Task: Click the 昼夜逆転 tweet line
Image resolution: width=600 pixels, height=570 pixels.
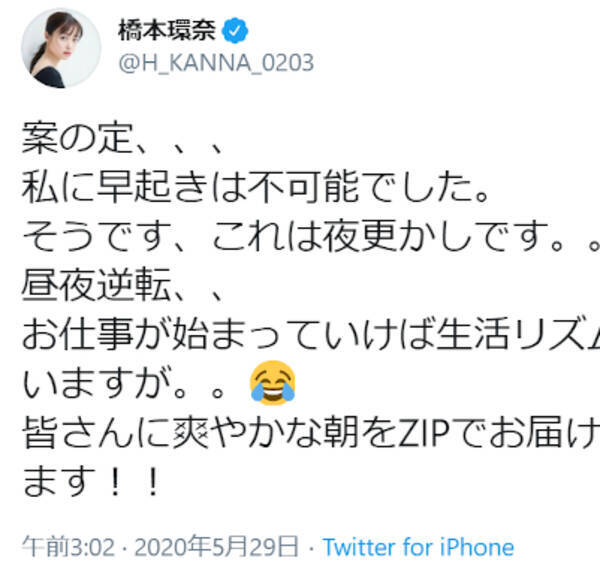Action: tap(122, 285)
